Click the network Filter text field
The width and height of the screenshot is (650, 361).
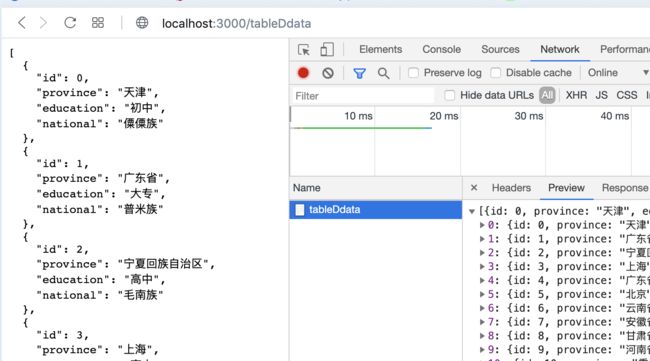click(363, 96)
